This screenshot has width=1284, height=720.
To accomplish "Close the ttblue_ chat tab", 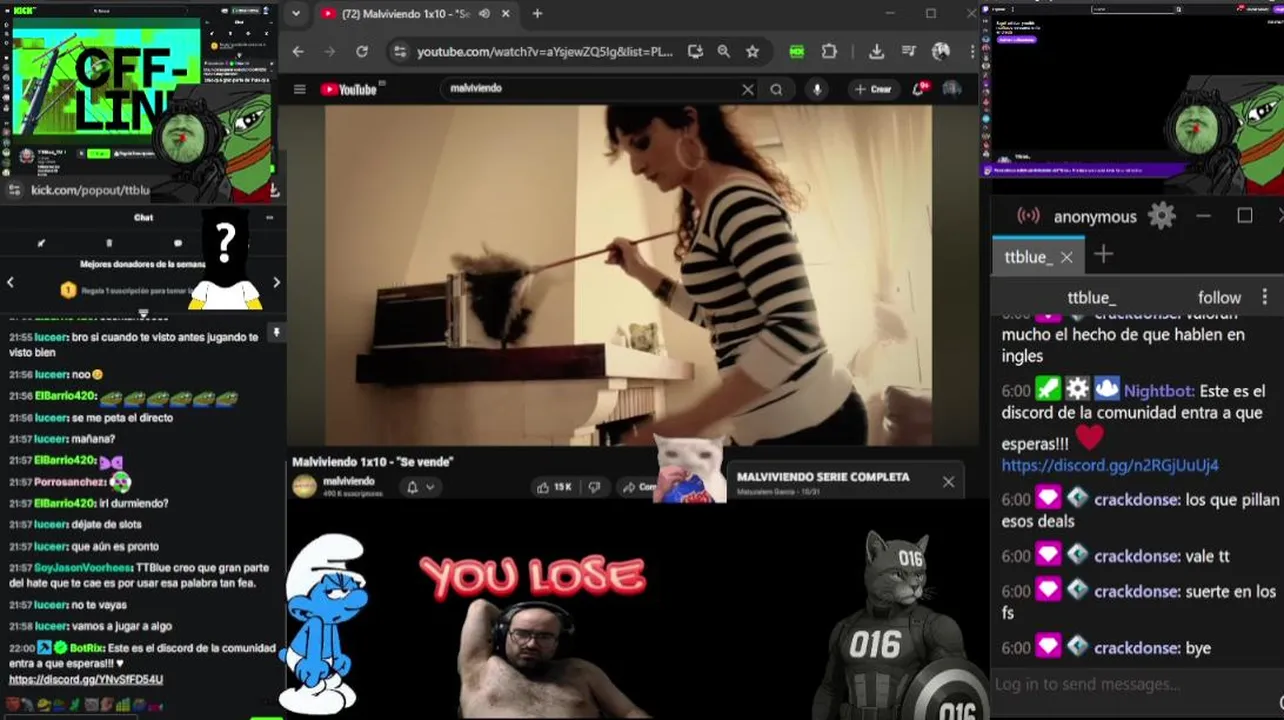I will click(1067, 257).
